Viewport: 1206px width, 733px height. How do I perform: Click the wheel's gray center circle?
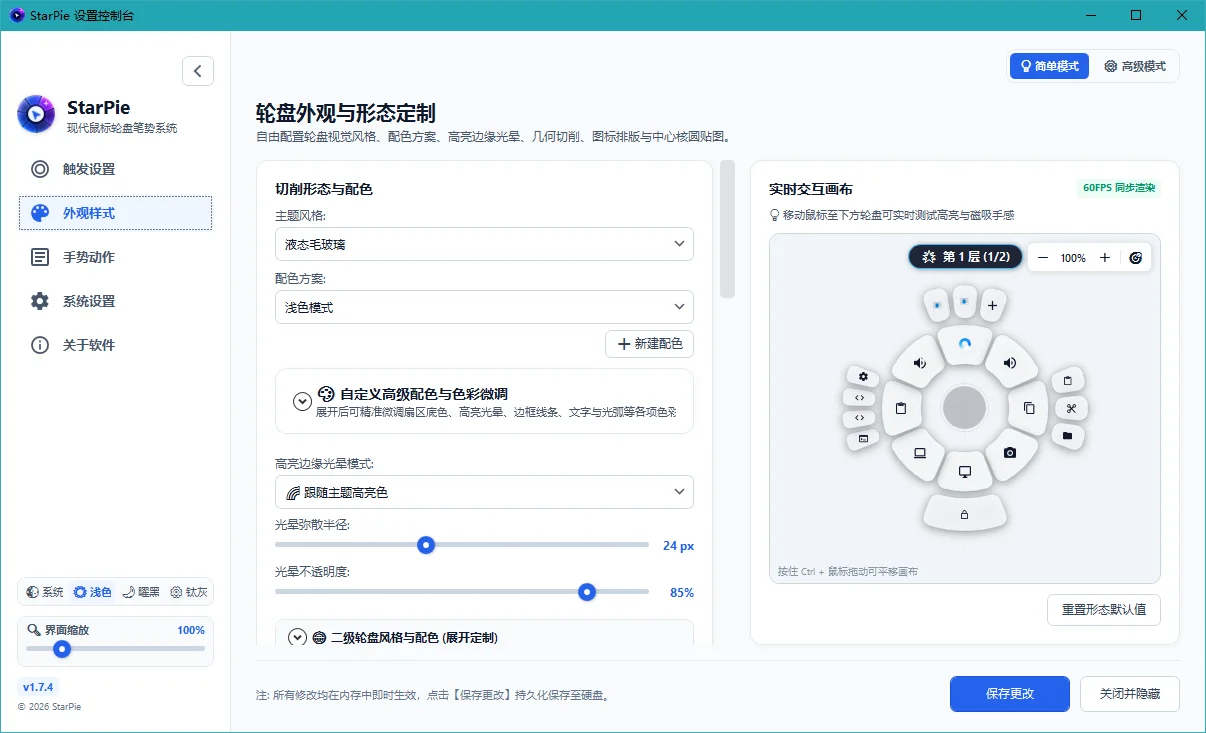(x=965, y=408)
